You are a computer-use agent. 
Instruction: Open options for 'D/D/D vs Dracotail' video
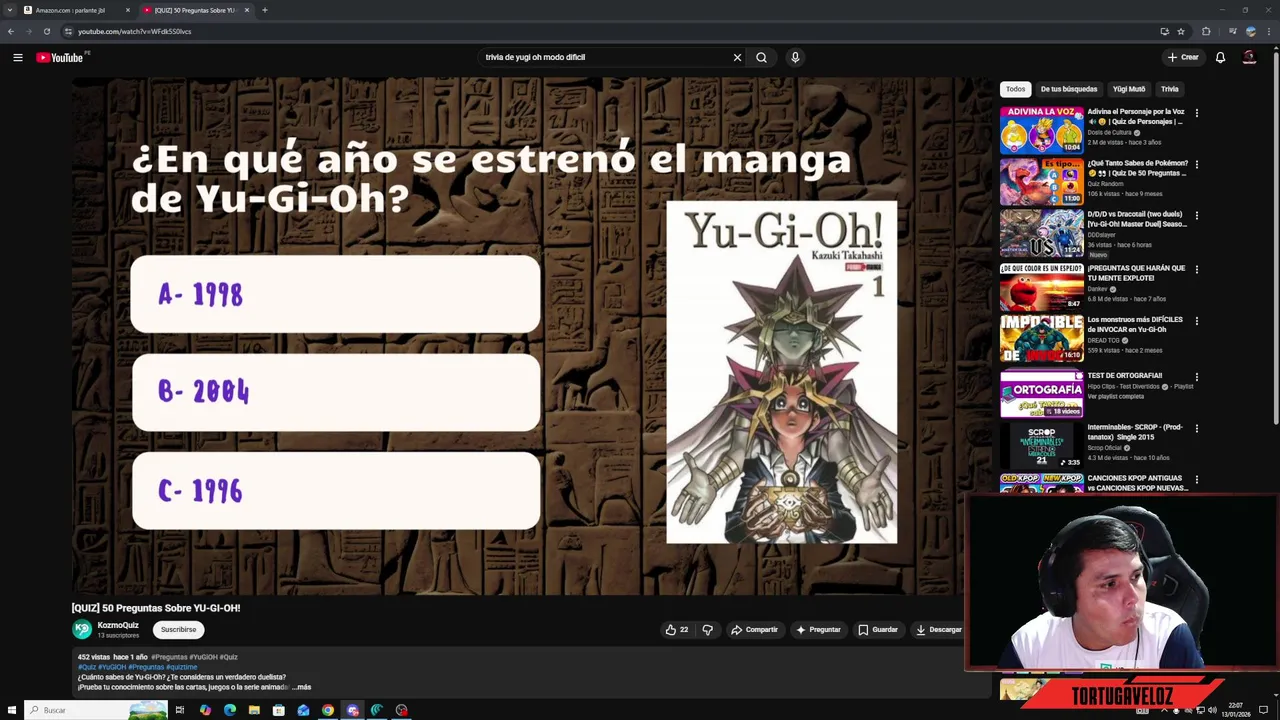tap(1196, 215)
